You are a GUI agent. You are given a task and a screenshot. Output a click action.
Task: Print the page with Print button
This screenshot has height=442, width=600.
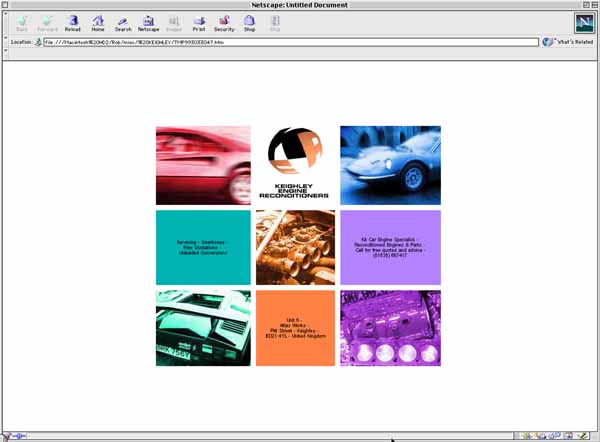click(x=199, y=24)
